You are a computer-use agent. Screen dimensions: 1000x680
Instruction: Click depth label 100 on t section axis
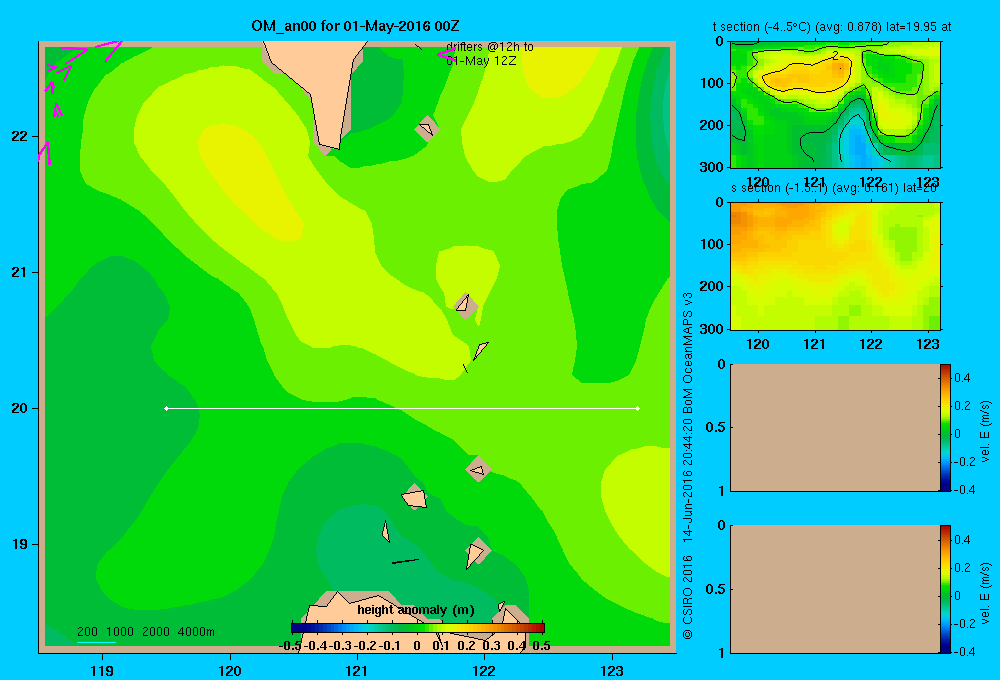click(712, 83)
